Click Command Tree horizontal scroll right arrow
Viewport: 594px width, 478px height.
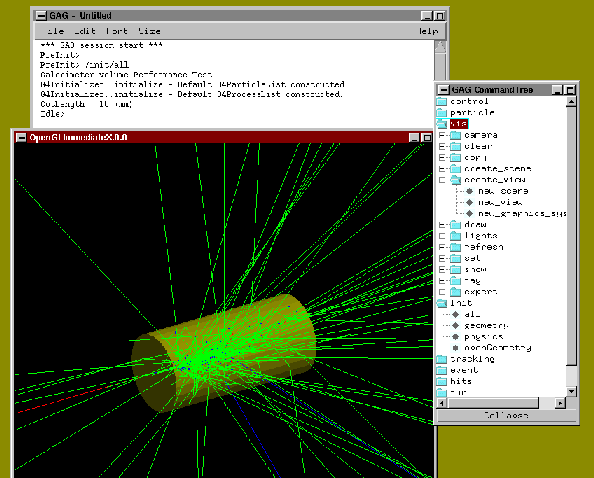click(x=560, y=403)
